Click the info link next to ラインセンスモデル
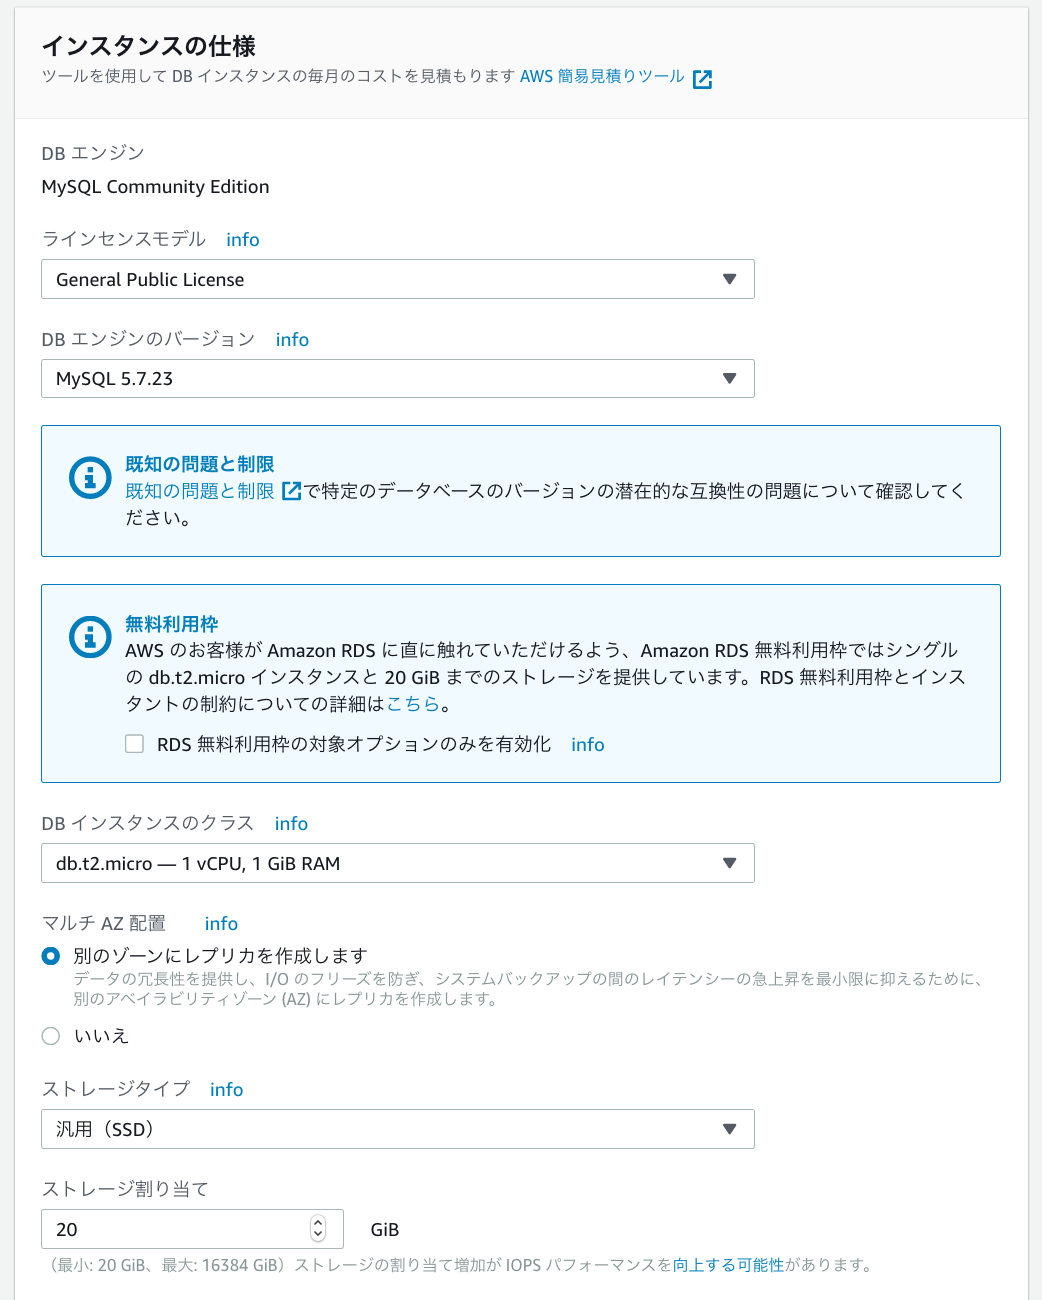This screenshot has width=1042, height=1300. (242, 239)
